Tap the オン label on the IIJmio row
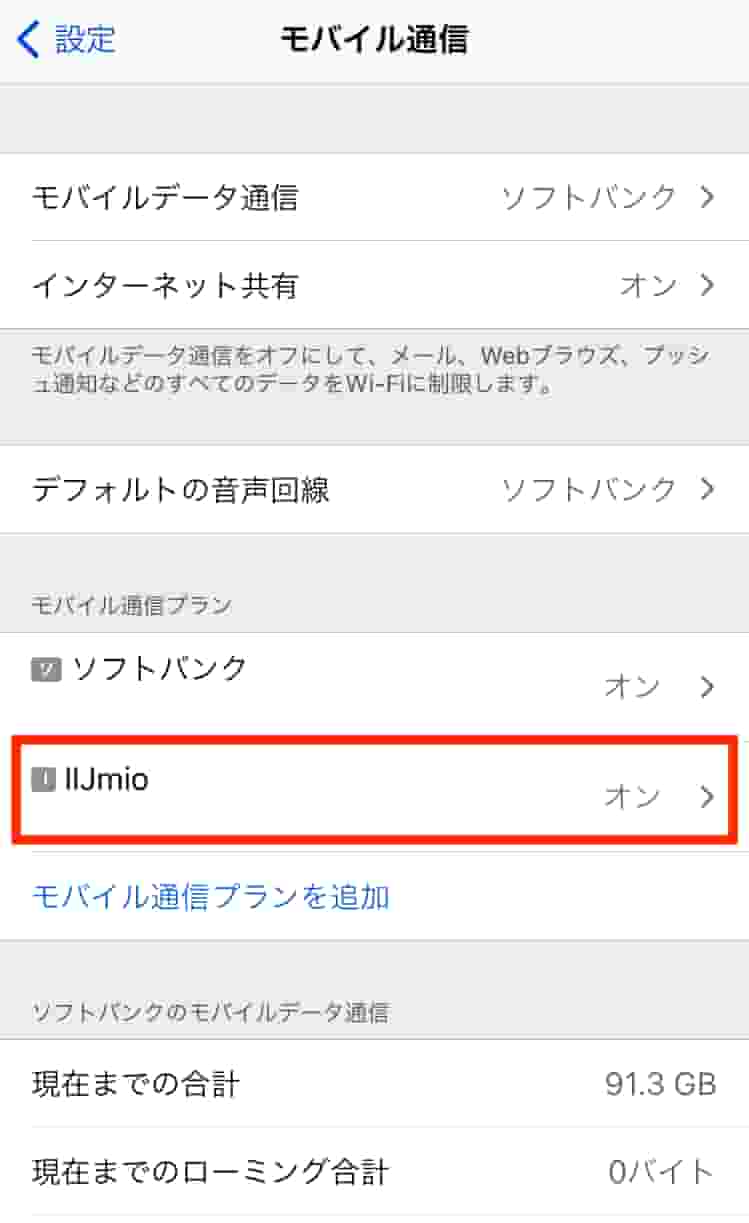The width and height of the screenshot is (749, 1223). 631,797
